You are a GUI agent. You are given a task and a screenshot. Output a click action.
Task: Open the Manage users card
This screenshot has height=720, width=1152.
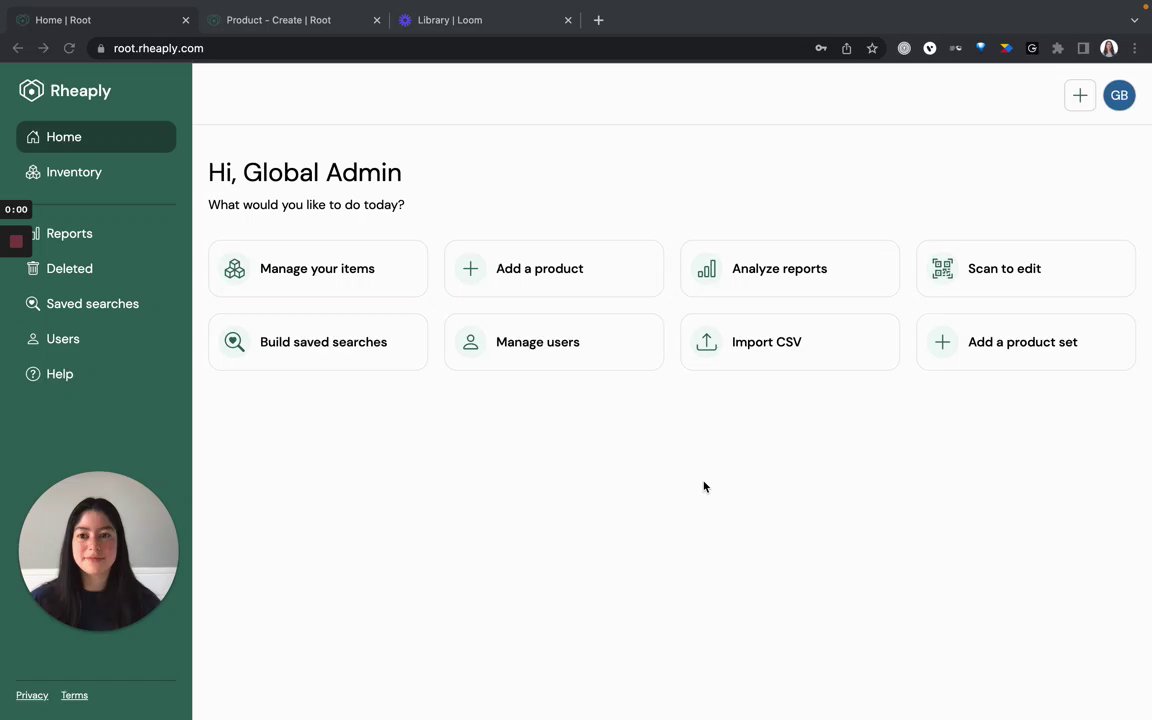click(553, 342)
